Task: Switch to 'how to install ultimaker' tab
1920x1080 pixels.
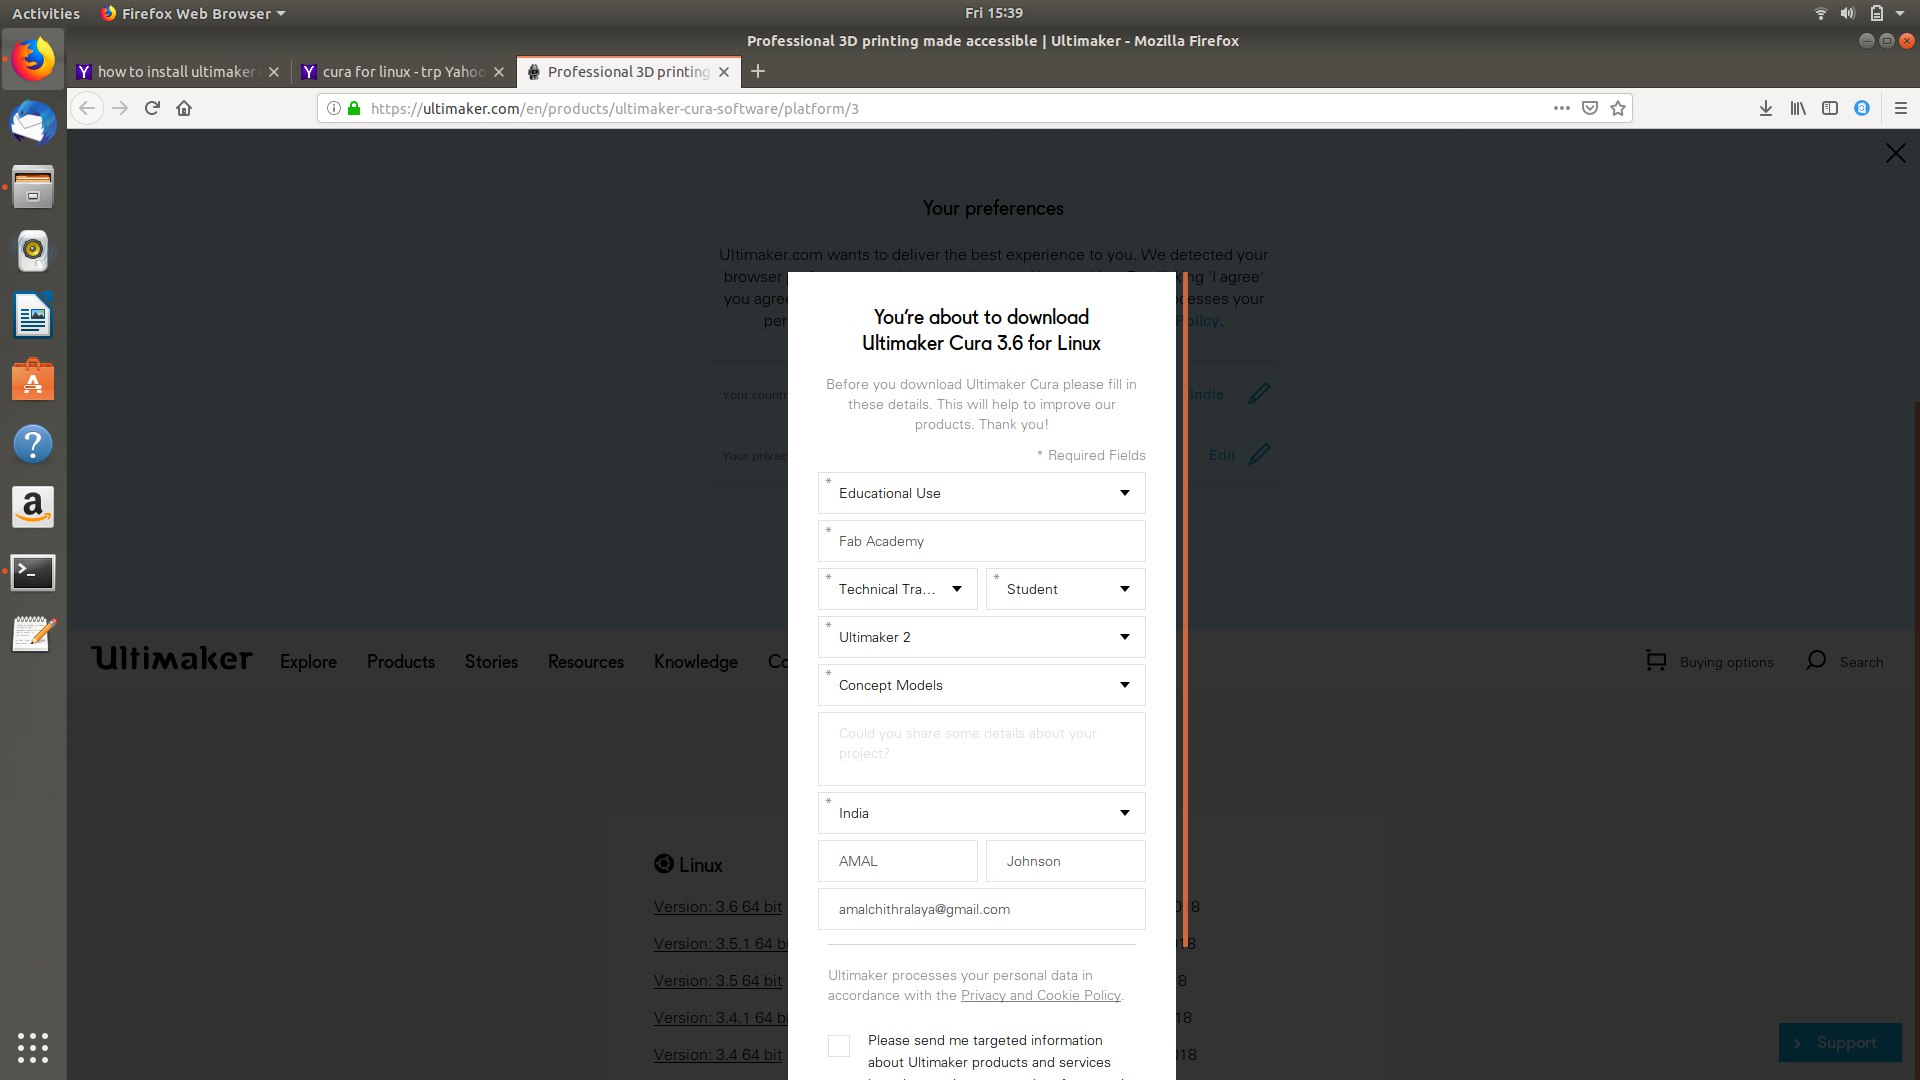Action: point(176,72)
